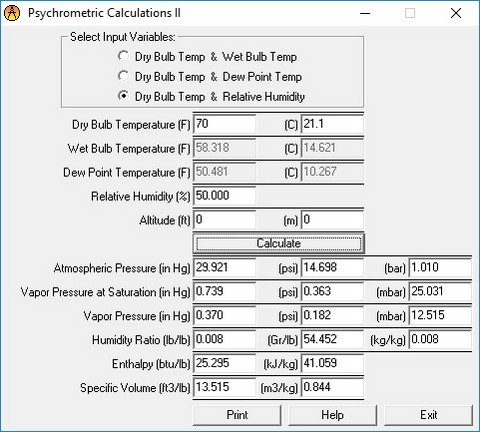Close the Psychrometric Calculations II window
The height and width of the screenshot is (432, 480).
coord(456,13)
